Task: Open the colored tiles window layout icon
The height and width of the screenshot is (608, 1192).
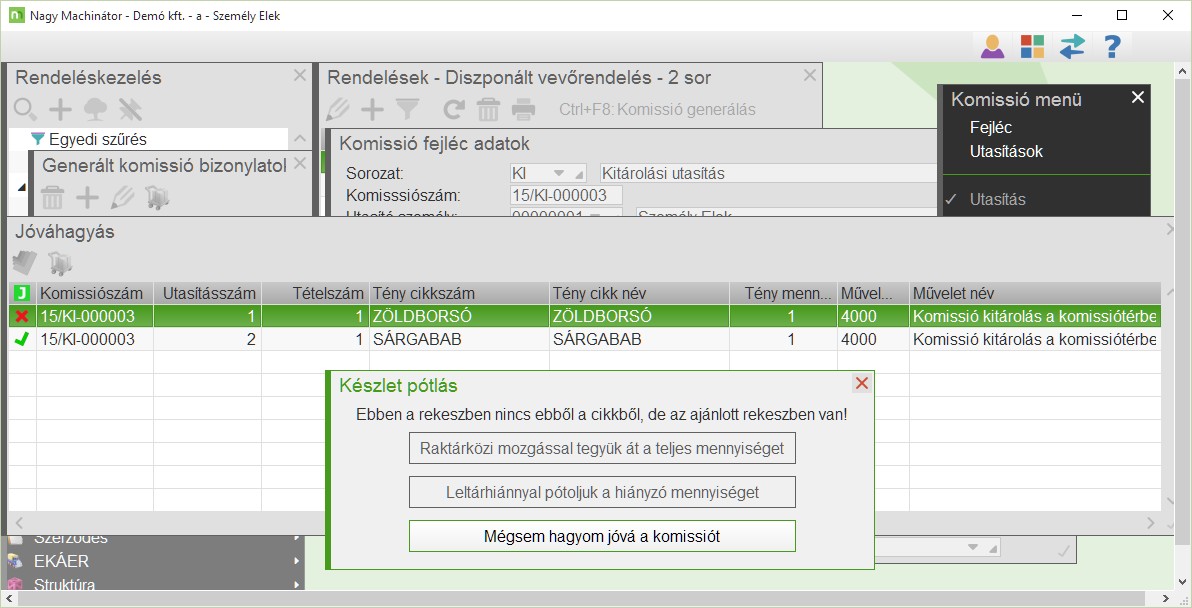Action: [1032, 46]
